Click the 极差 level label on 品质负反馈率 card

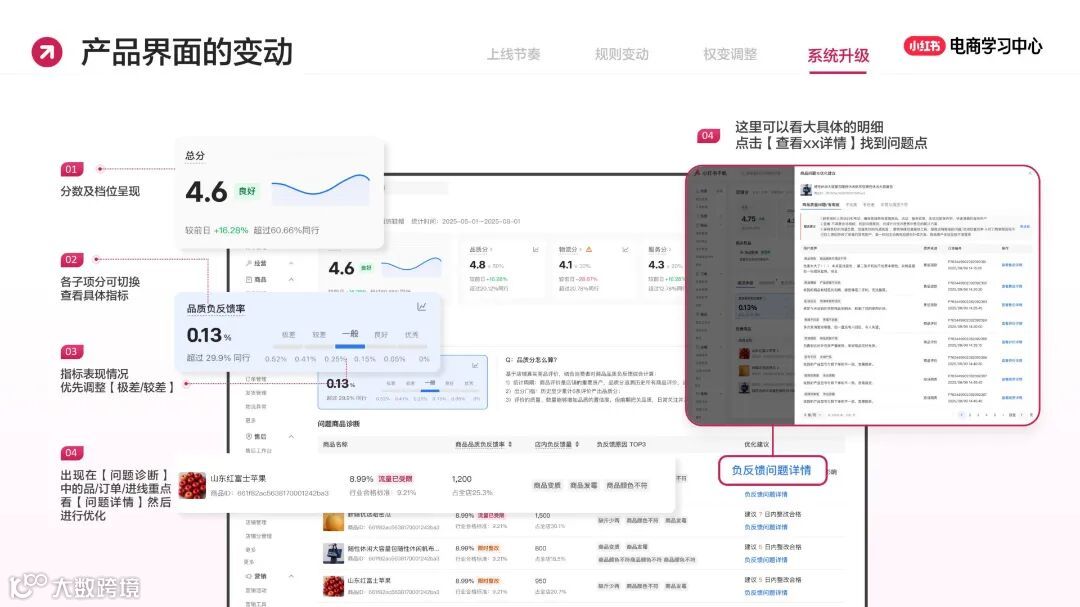289,335
